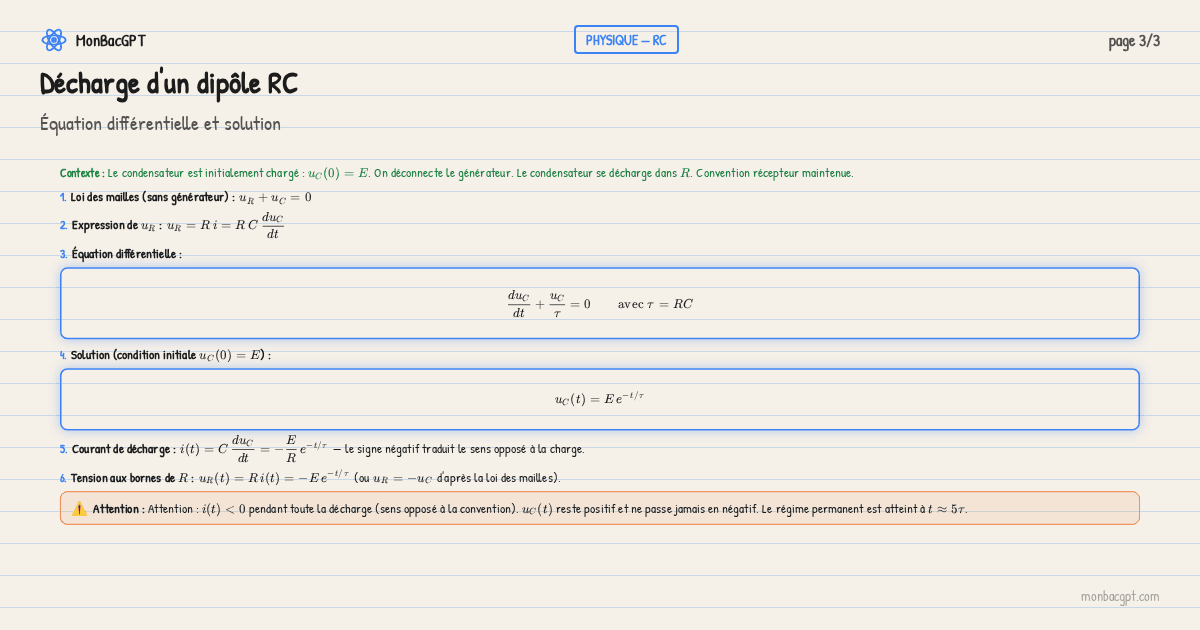The height and width of the screenshot is (630, 1200).
Task: Select step 1 Loi des mailles
Action: (152, 197)
